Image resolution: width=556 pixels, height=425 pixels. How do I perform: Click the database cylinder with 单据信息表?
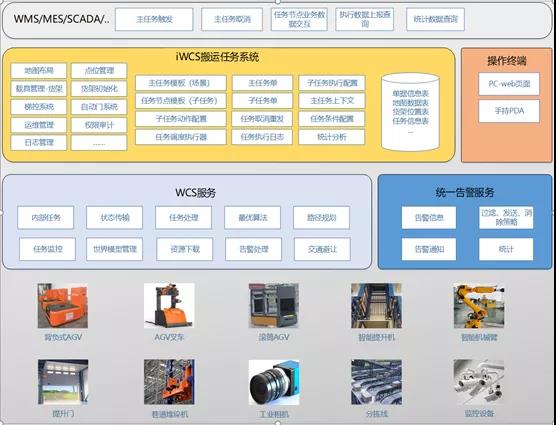(410, 112)
